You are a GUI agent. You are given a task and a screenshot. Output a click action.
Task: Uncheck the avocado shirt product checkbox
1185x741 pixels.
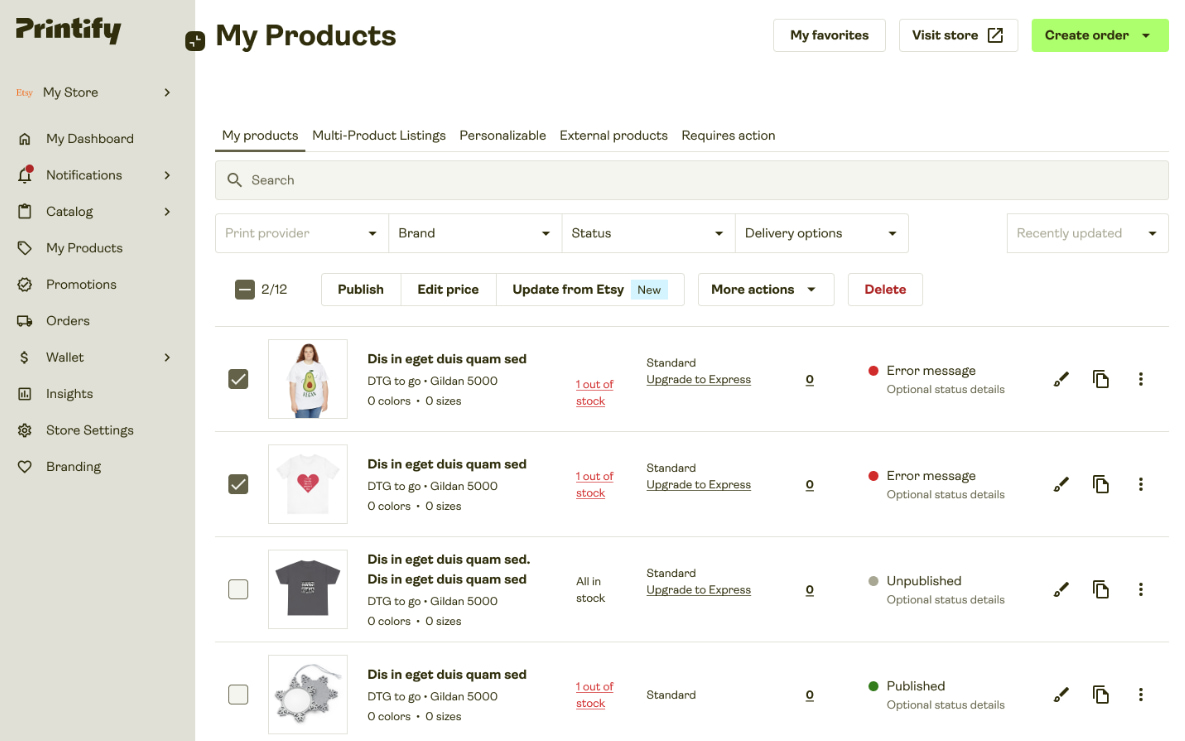coord(238,379)
